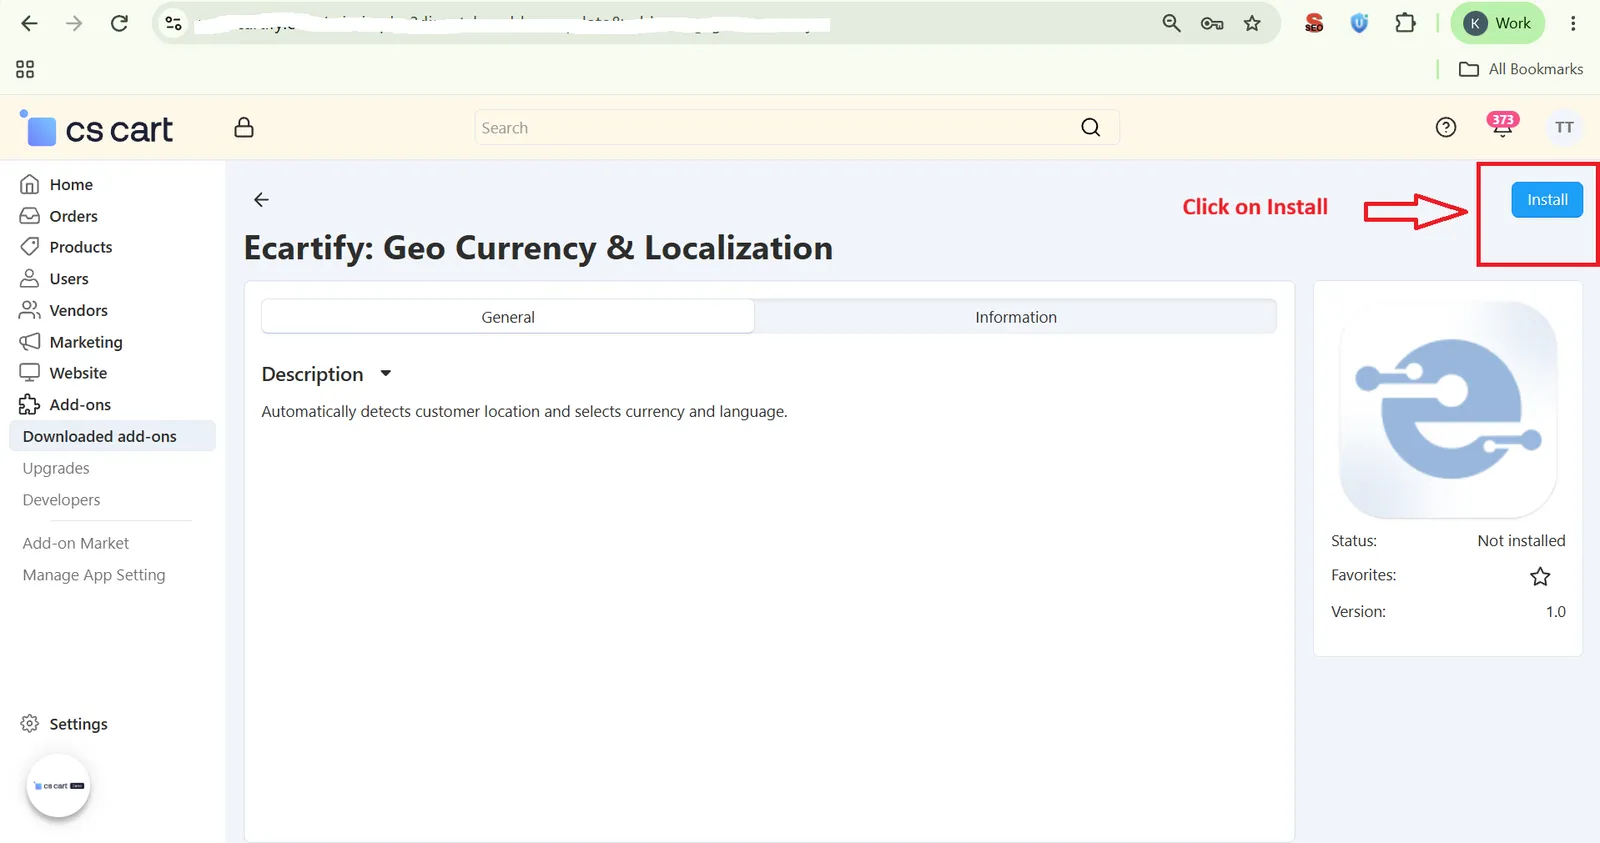This screenshot has width=1600, height=843.
Task: Open the help question mark icon
Action: [1446, 127]
